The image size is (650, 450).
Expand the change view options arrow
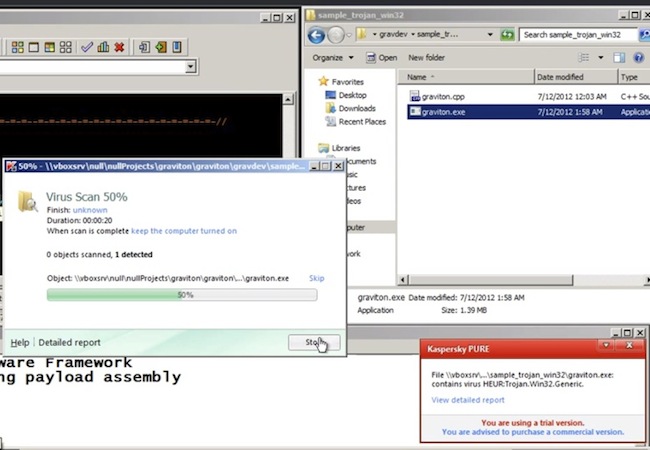pyautogui.click(x=602, y=58)
